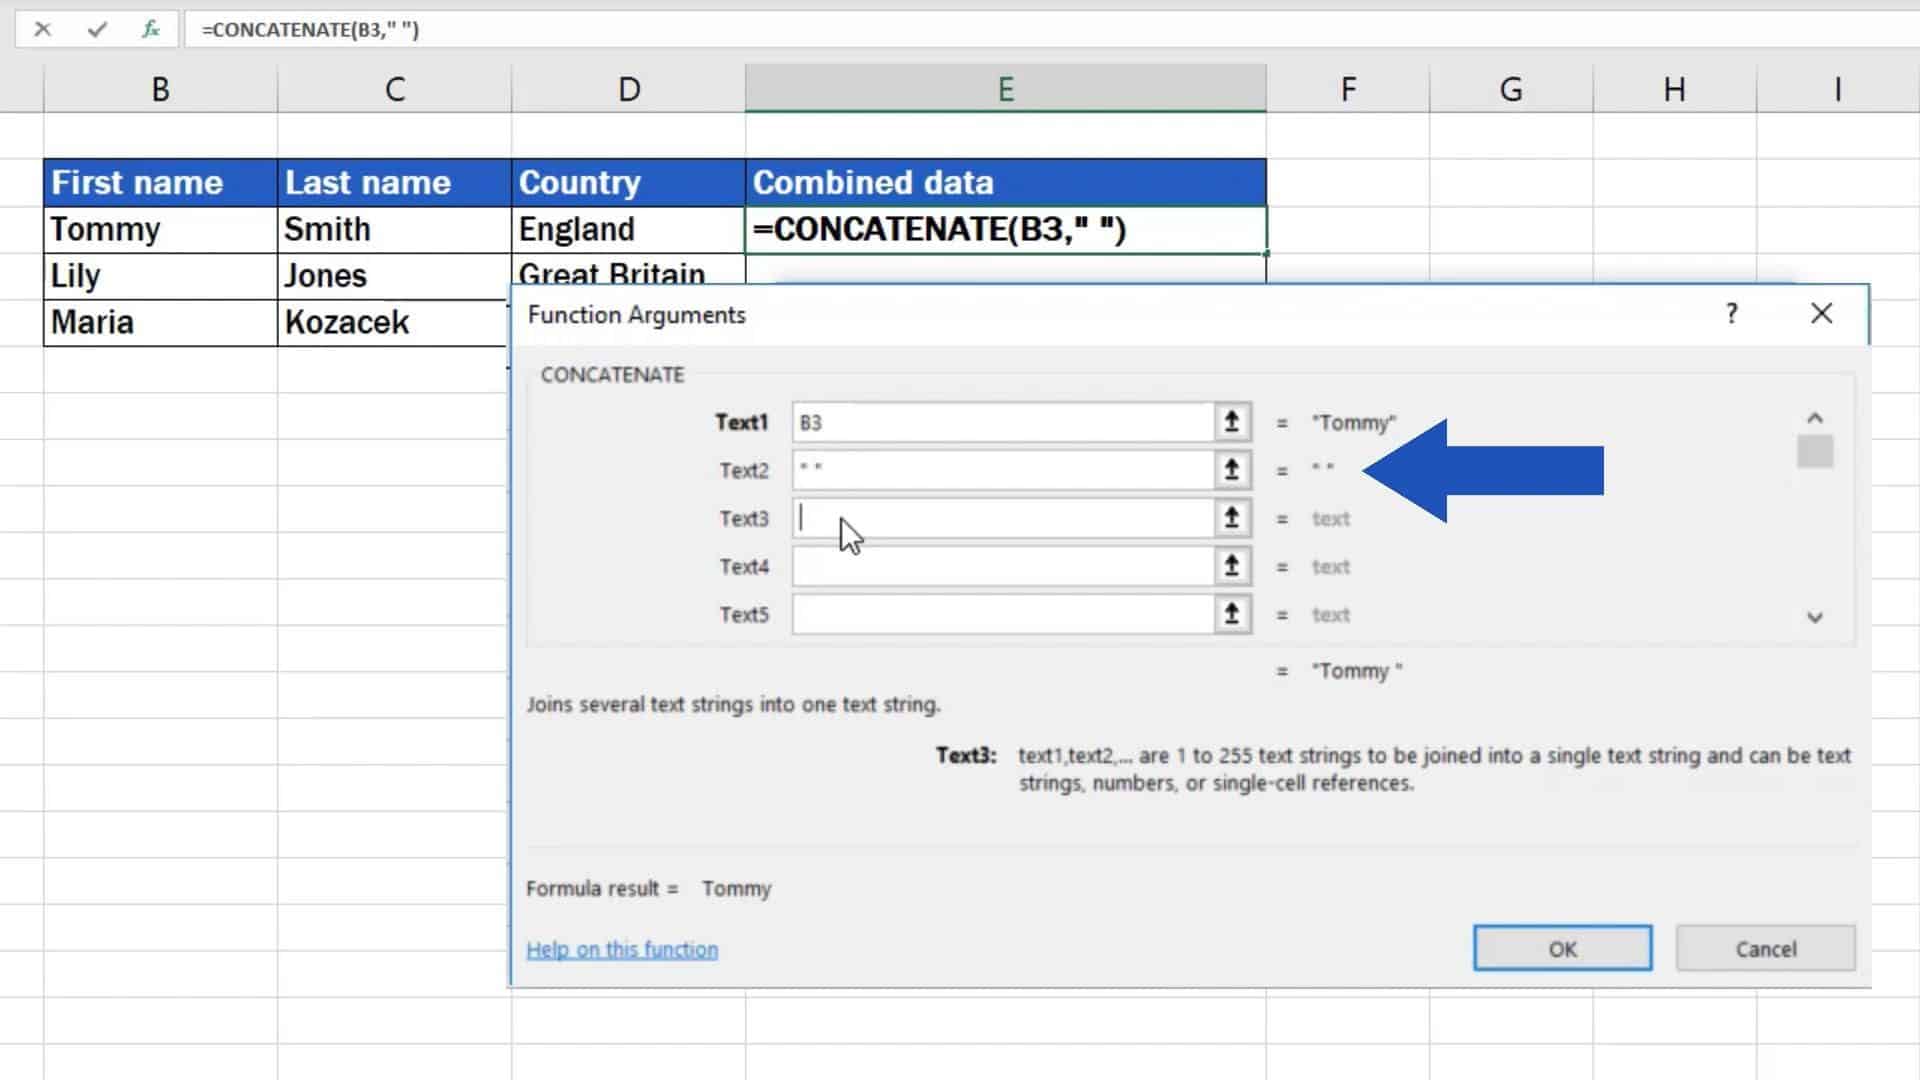Click the range selector icon beside Text5
This screenshot has height=1080, width=1920.
pyautogui.click(x=1231, y=613)
